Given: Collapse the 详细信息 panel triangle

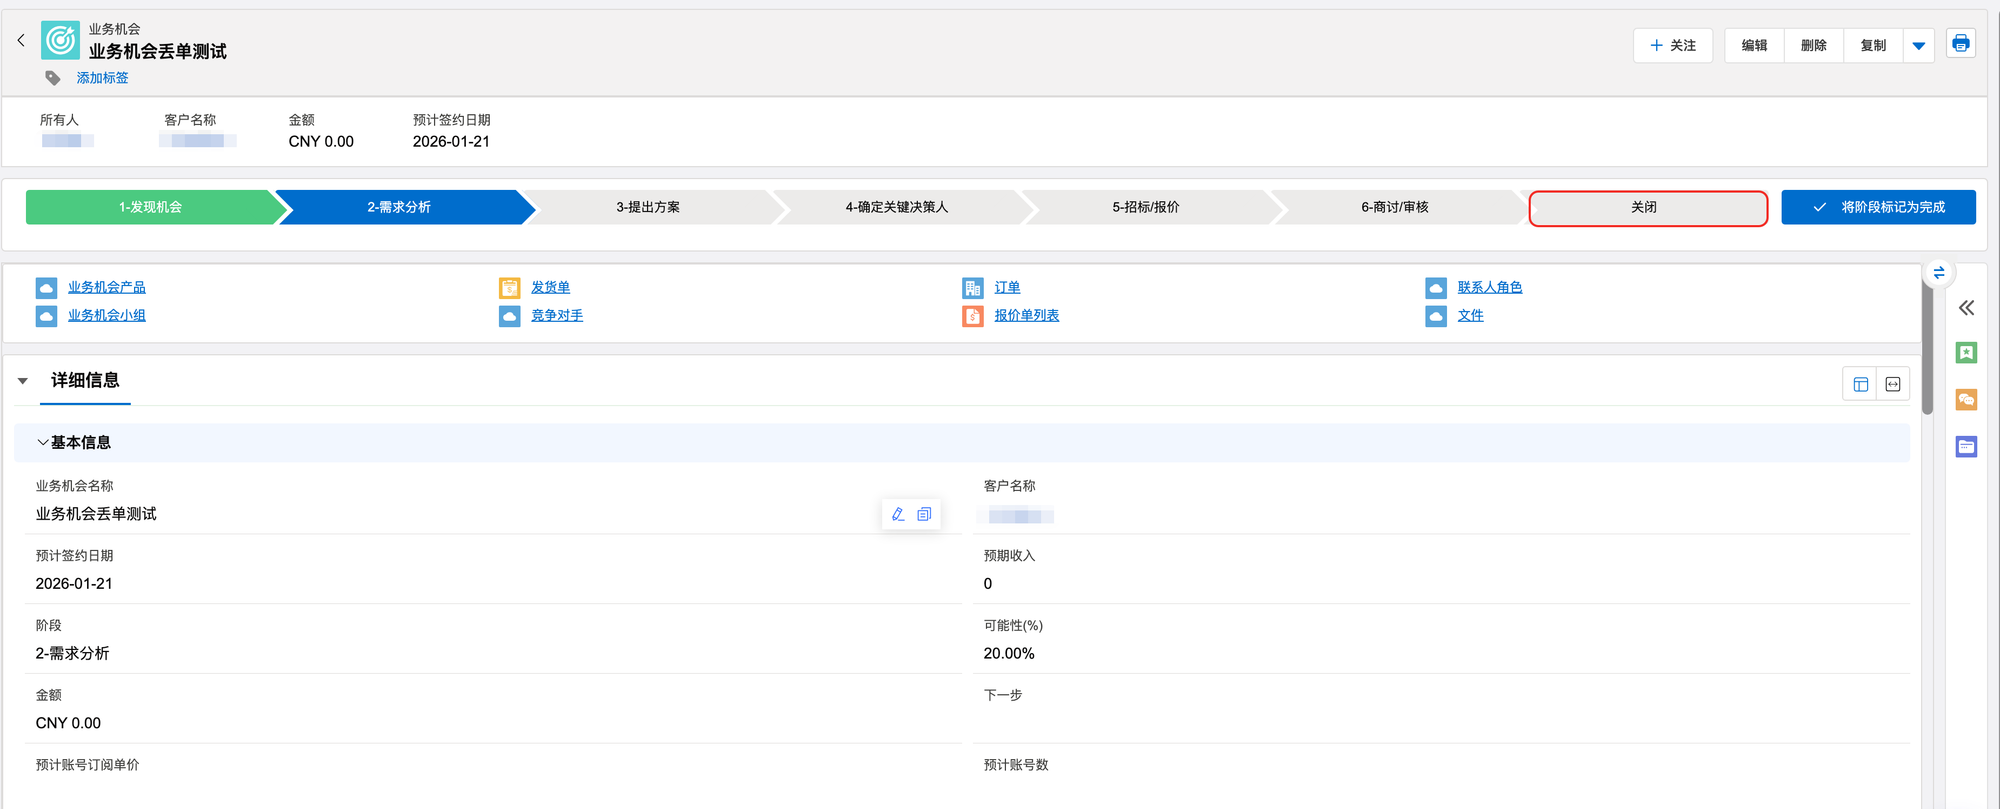Looking at the screenshot, I should click(23, 381).
